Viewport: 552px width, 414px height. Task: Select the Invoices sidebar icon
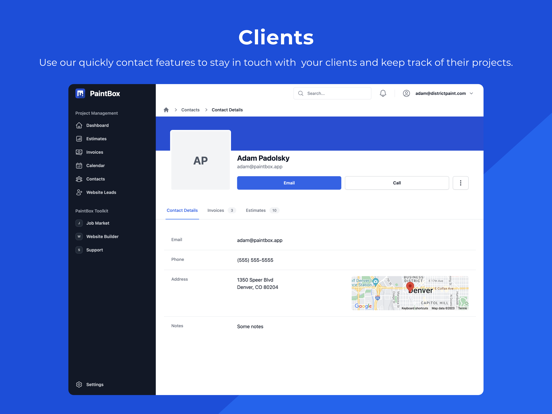pyautogui.click(x=79, y=152)
